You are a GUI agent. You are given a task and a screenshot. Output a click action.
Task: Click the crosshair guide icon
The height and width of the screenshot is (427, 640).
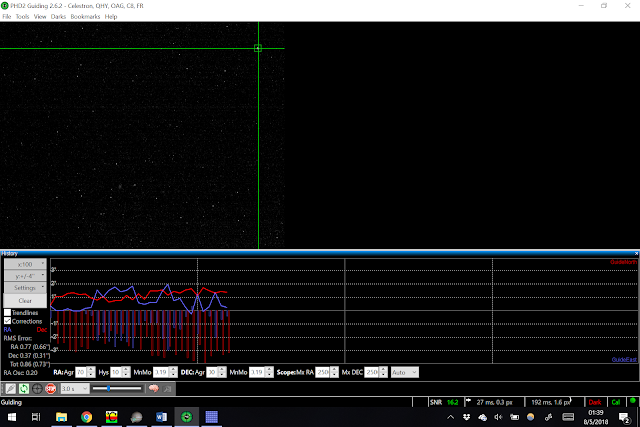pyautogui.click(x=37, y=389)
